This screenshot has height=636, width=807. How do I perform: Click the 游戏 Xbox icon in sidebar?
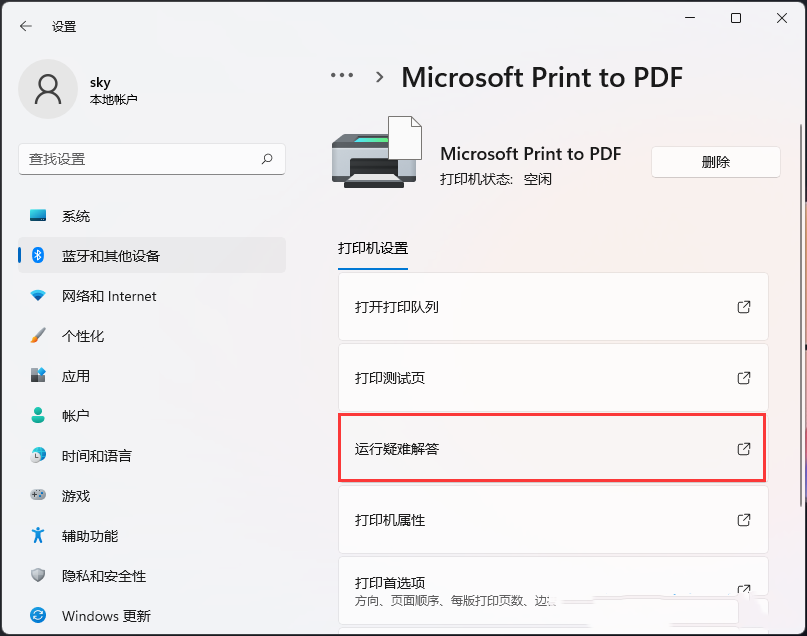click(x=40, y=495)
